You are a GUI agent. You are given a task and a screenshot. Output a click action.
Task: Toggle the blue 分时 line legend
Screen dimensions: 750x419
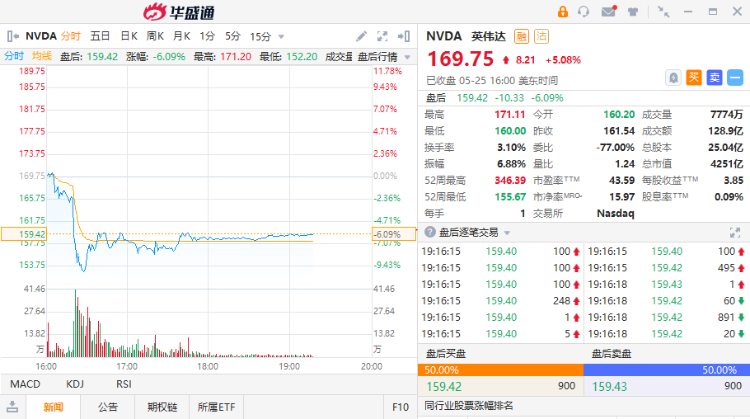pos(14,56)
